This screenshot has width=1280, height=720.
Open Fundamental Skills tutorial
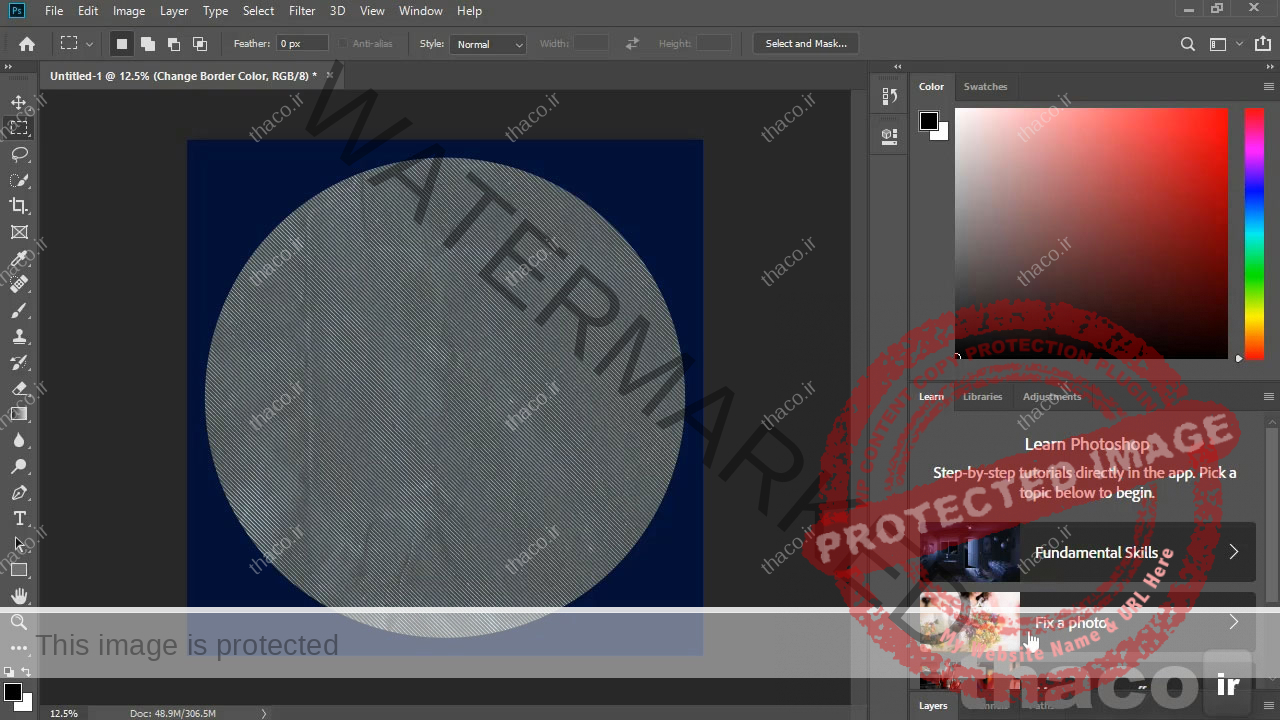coord(1088,552)
